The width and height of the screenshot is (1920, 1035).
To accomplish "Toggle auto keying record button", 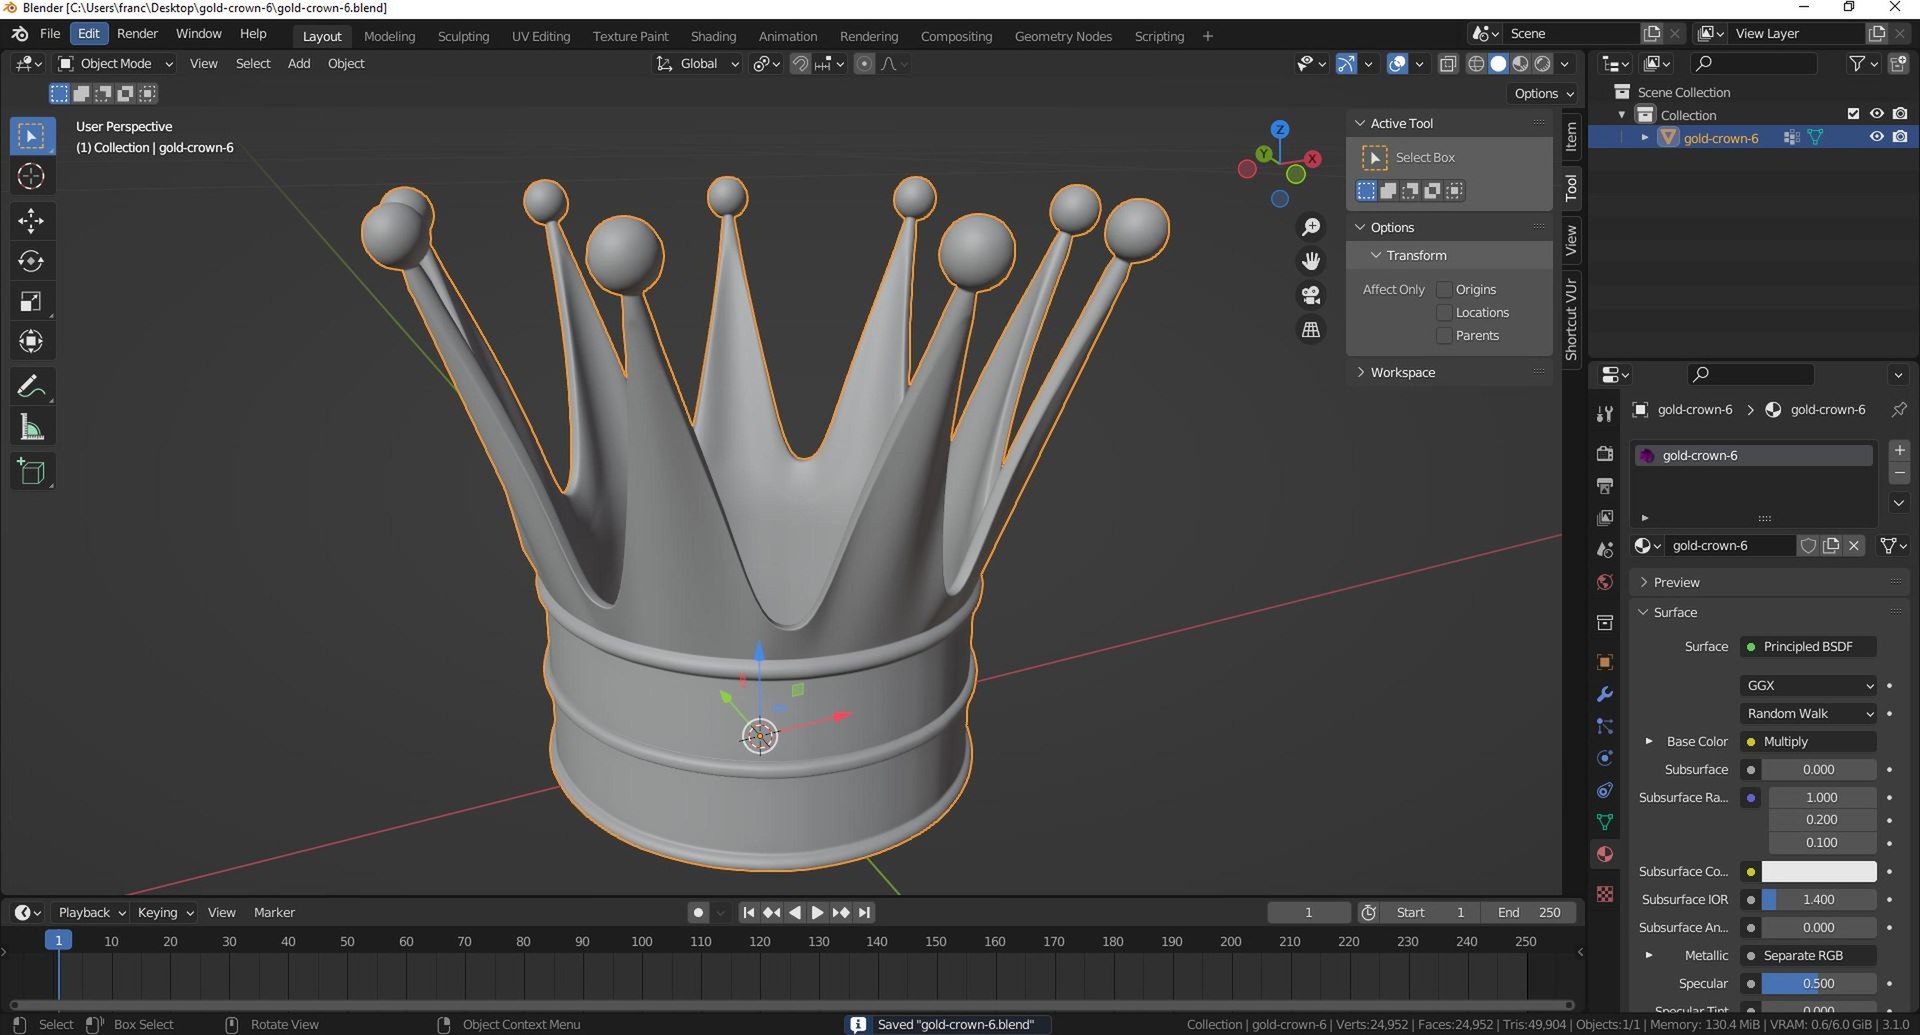I will pyautogui.click(x=698, y=912).
